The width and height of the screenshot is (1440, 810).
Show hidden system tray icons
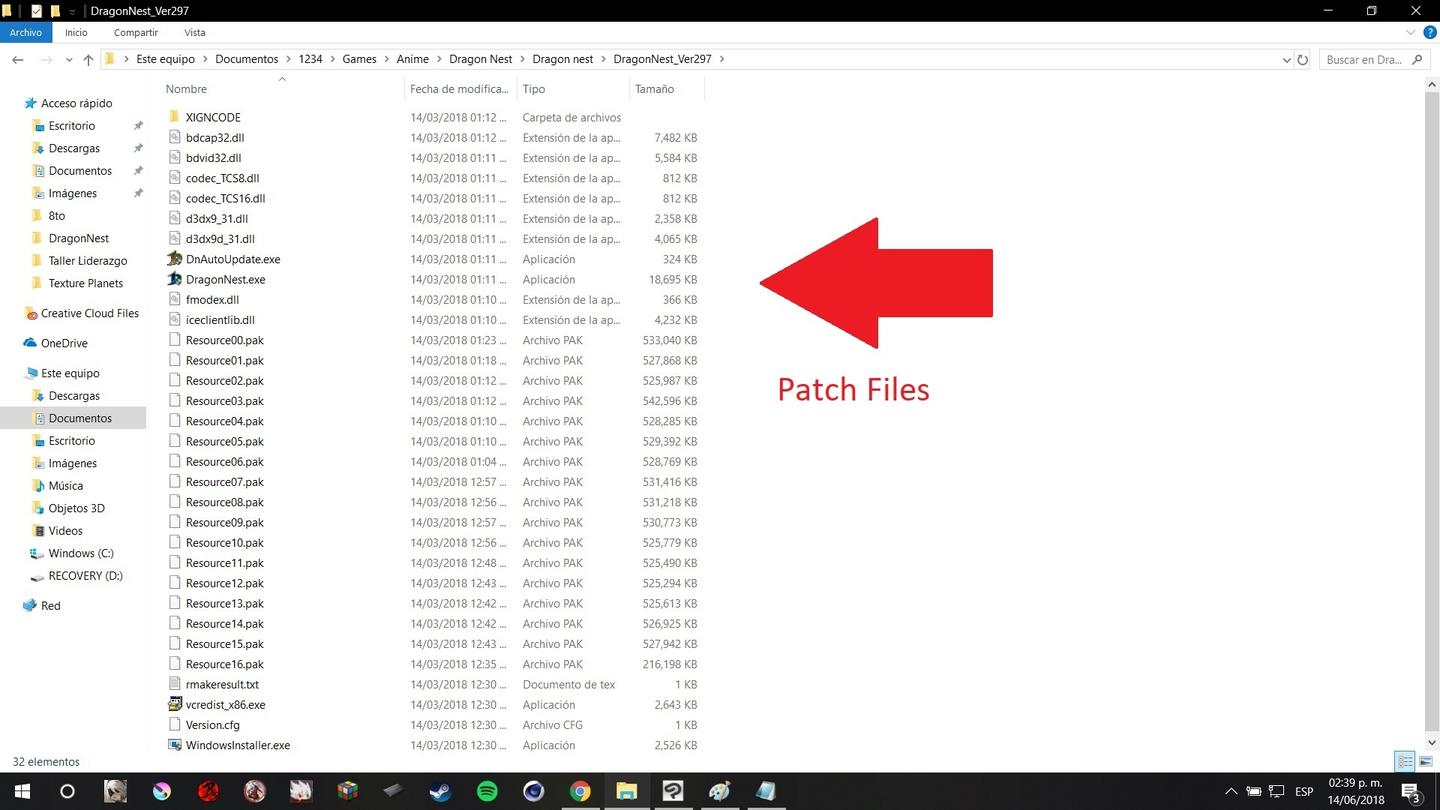(1231, 792)
